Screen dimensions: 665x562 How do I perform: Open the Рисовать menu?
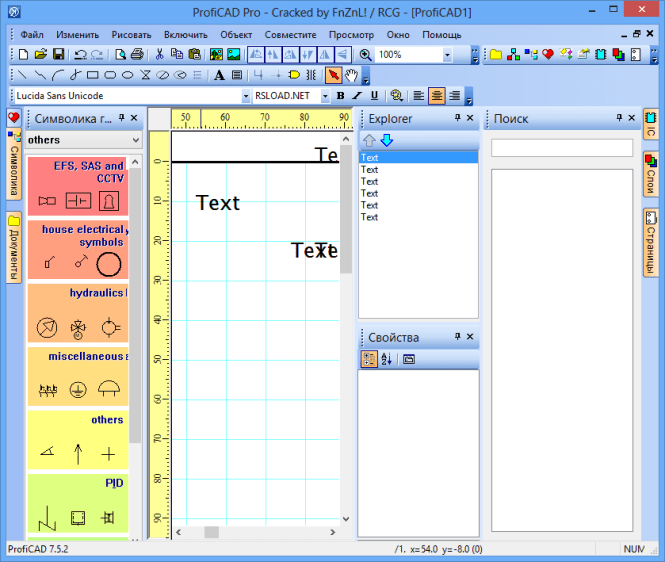coord(131,35)
